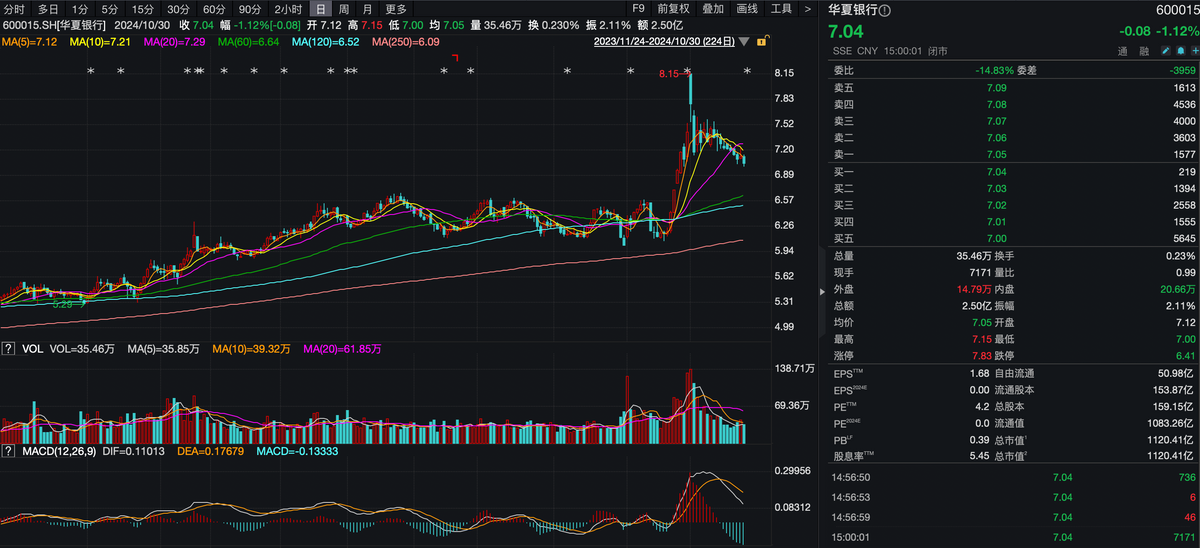Viewport: 1200px width, 548px height.
Task: Select the 5分 period tab
Action: (x=109, y=8)
